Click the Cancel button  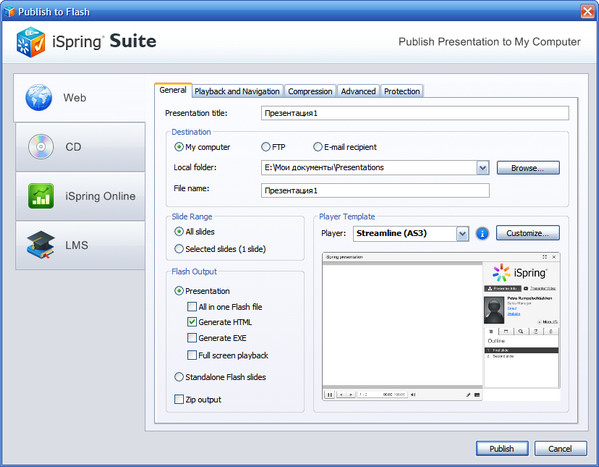point(560,448)
